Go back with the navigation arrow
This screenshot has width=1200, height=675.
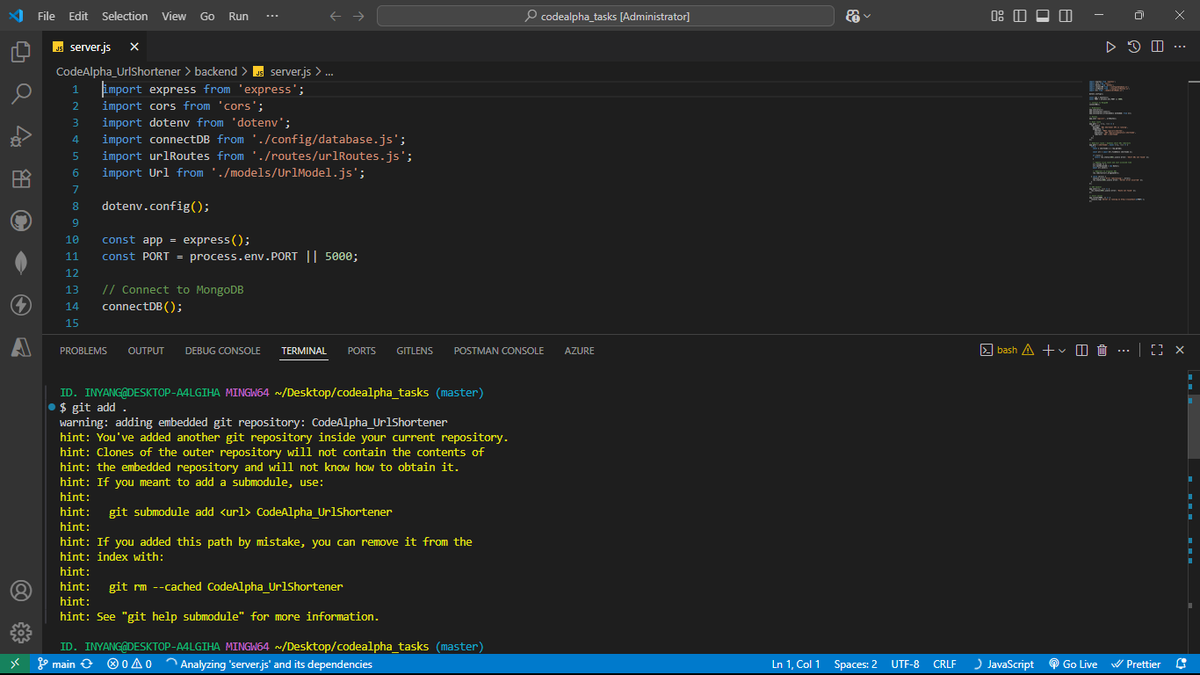pos(335,16)
